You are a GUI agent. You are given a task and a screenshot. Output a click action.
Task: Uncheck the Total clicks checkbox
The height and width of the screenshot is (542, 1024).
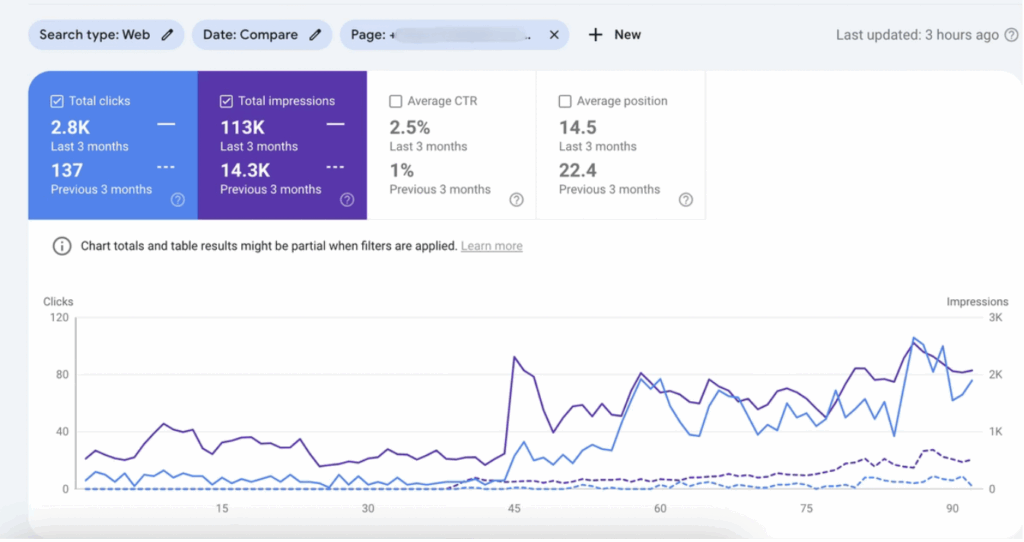pos(57,101)
